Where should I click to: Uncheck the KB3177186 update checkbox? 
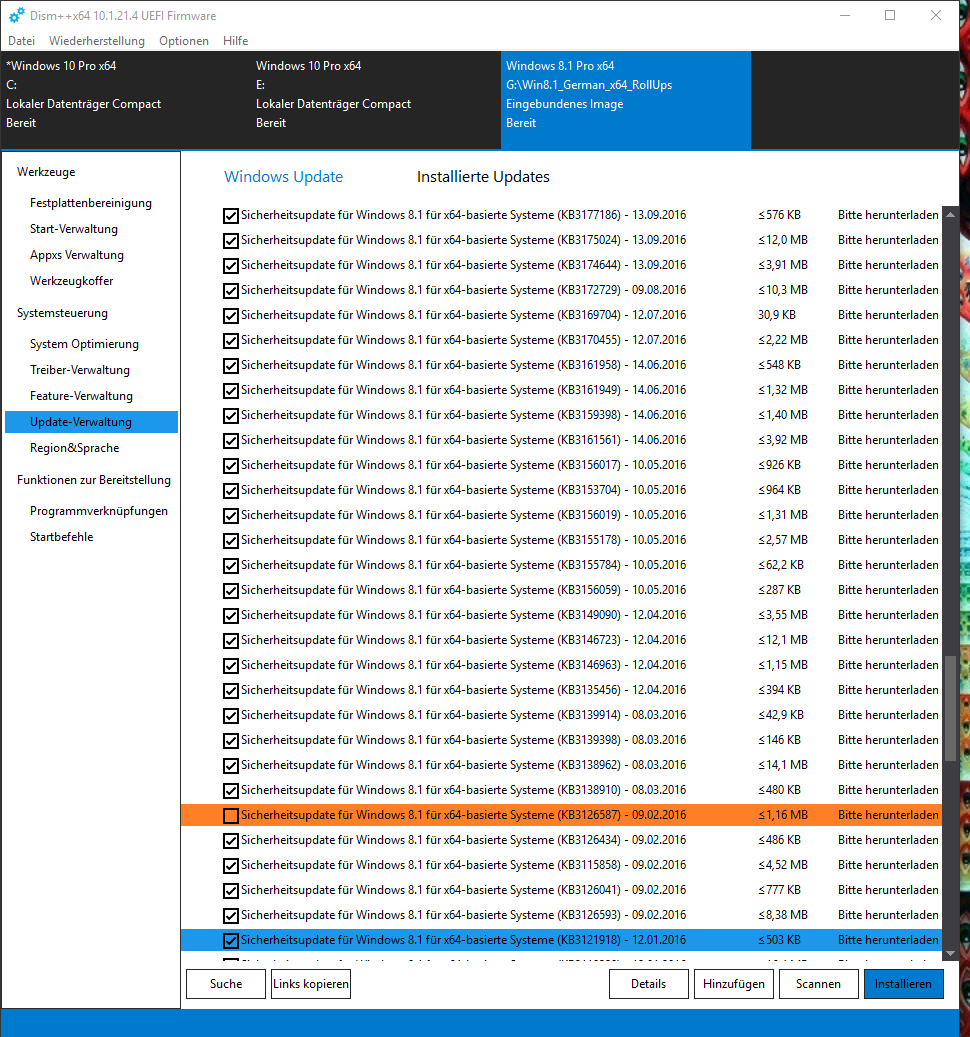coord(231,216)
